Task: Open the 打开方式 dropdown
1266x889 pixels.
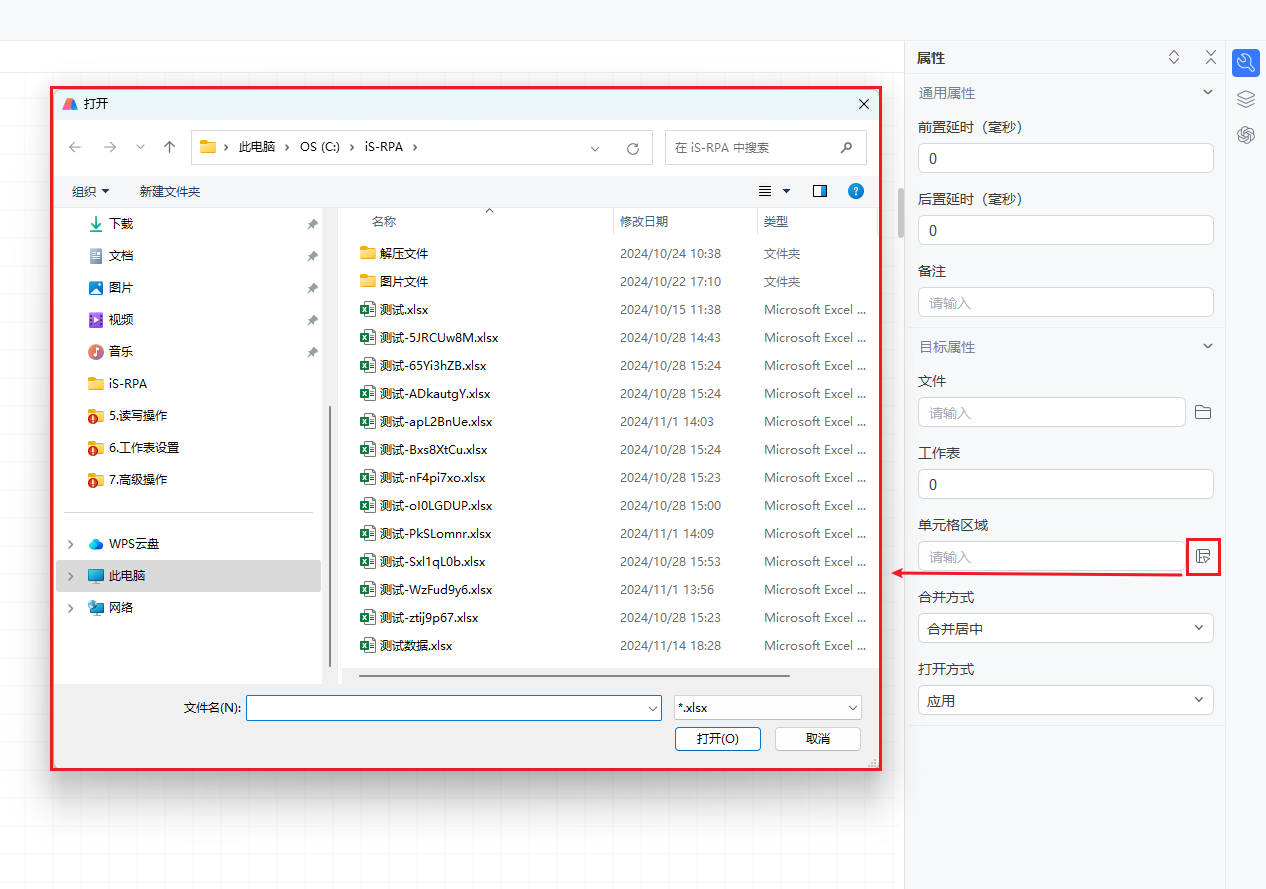Action: [x=1065, y=701]
